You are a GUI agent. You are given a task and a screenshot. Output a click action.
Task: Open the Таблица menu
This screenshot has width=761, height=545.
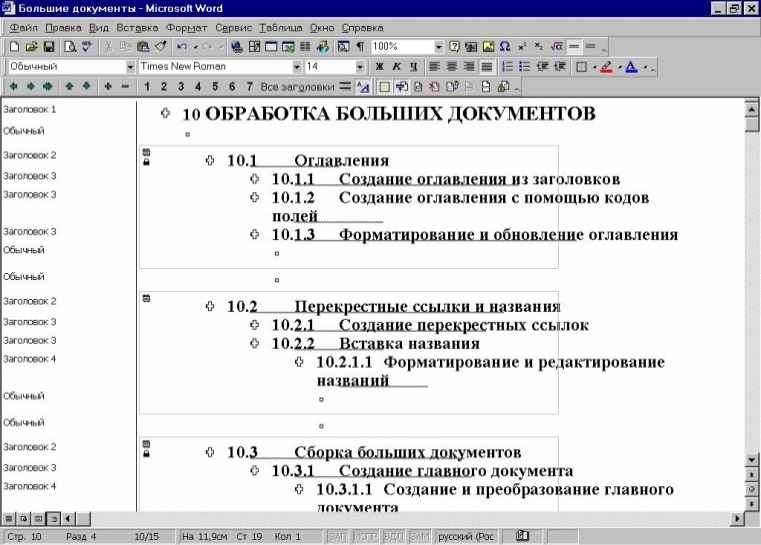tap(281, 28)
